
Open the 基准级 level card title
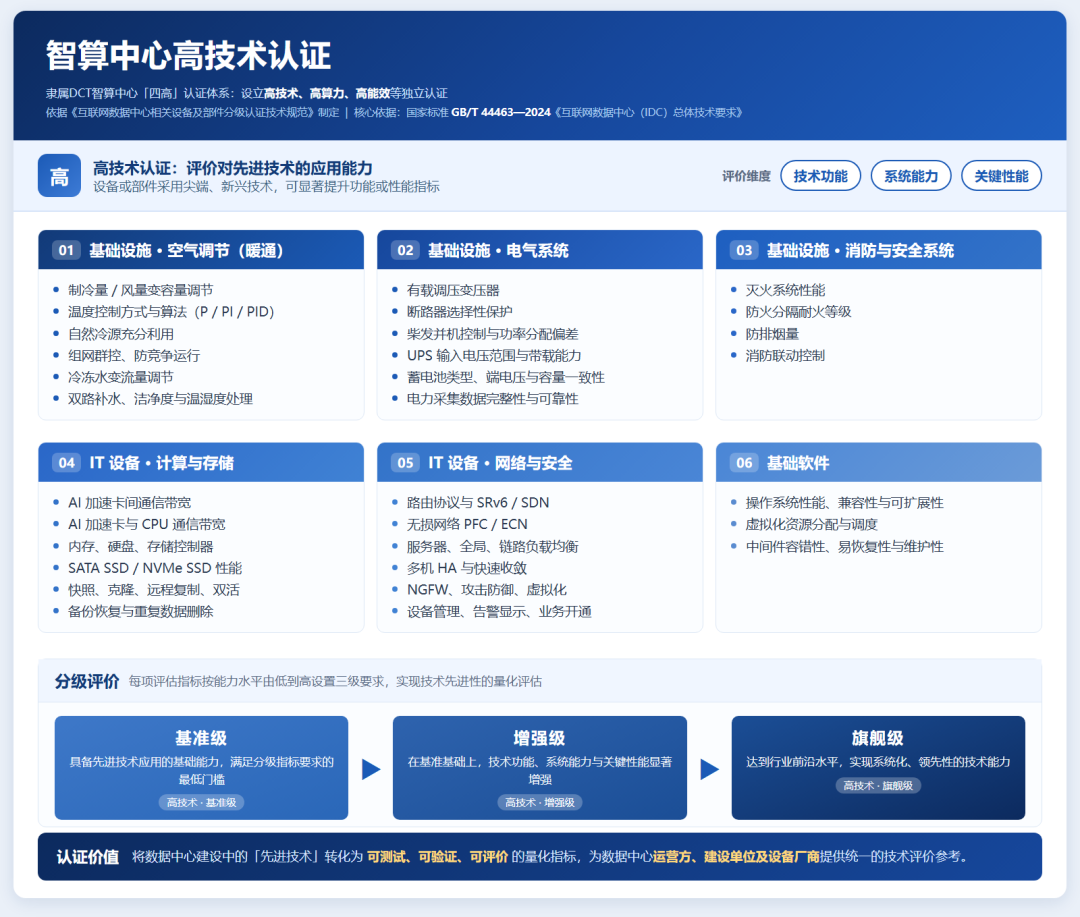pos(201,739)
